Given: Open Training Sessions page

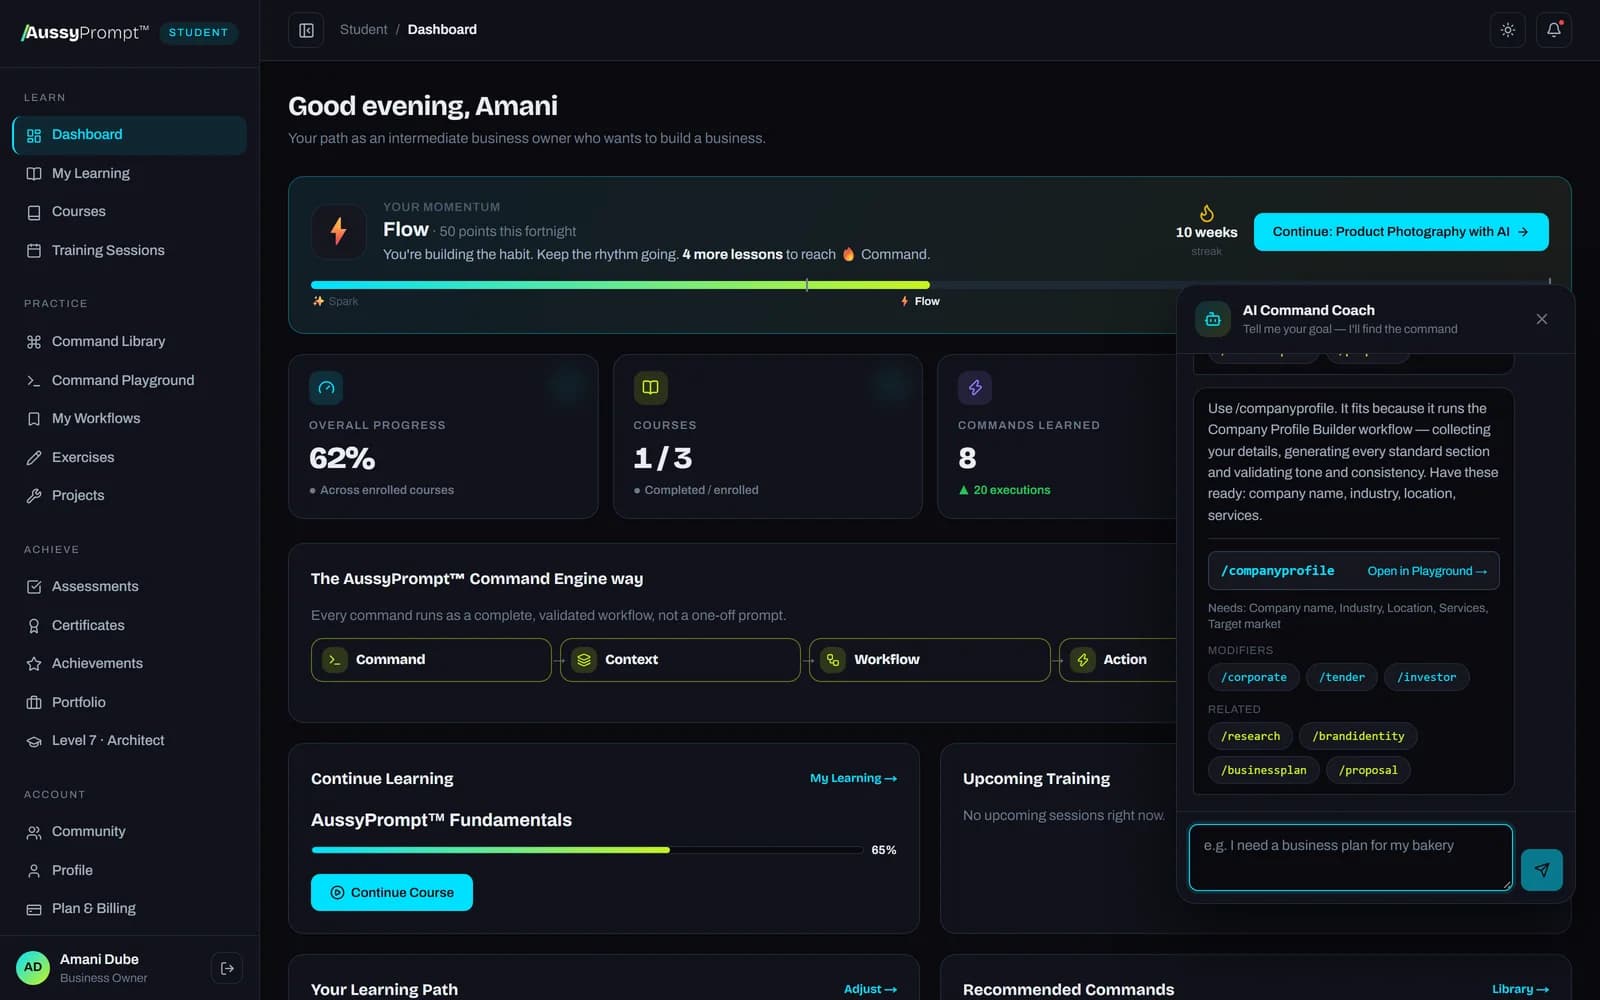Looking at the screenshot, I should point(130,250).
